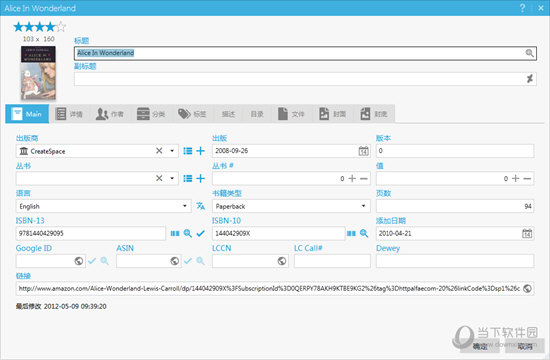The height and width of the screenshot is (360, 550).
Task: Validate ISBN-13 with checkmark icon
Action: (200, 233)
